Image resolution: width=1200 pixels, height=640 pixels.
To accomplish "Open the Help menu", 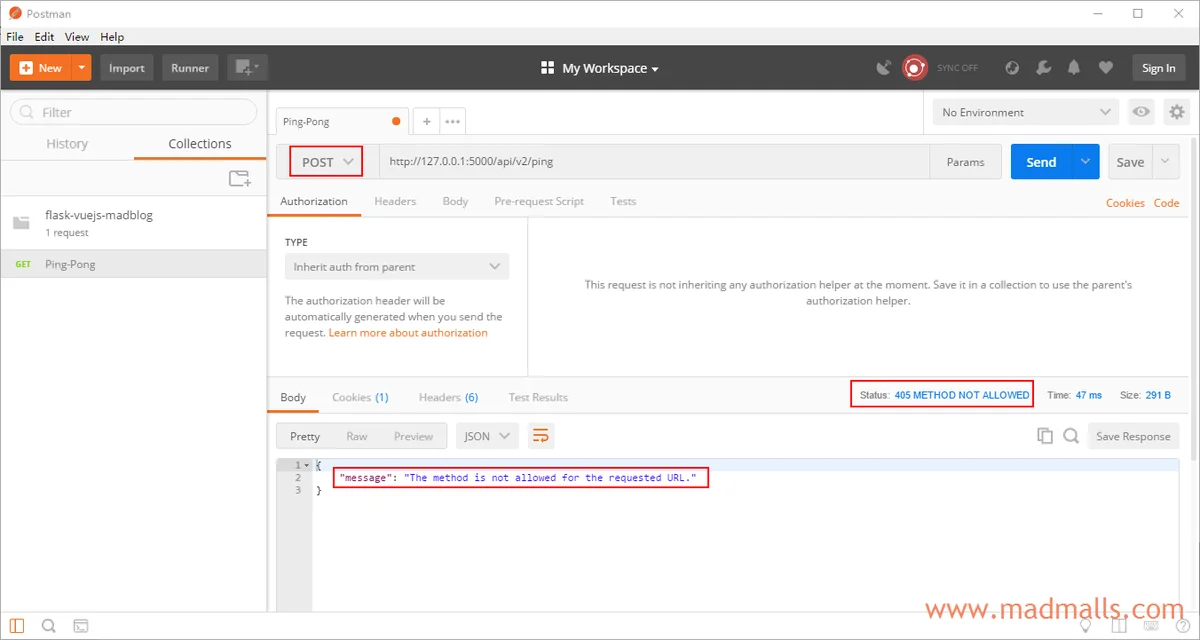I will click(x=112, y=37).
